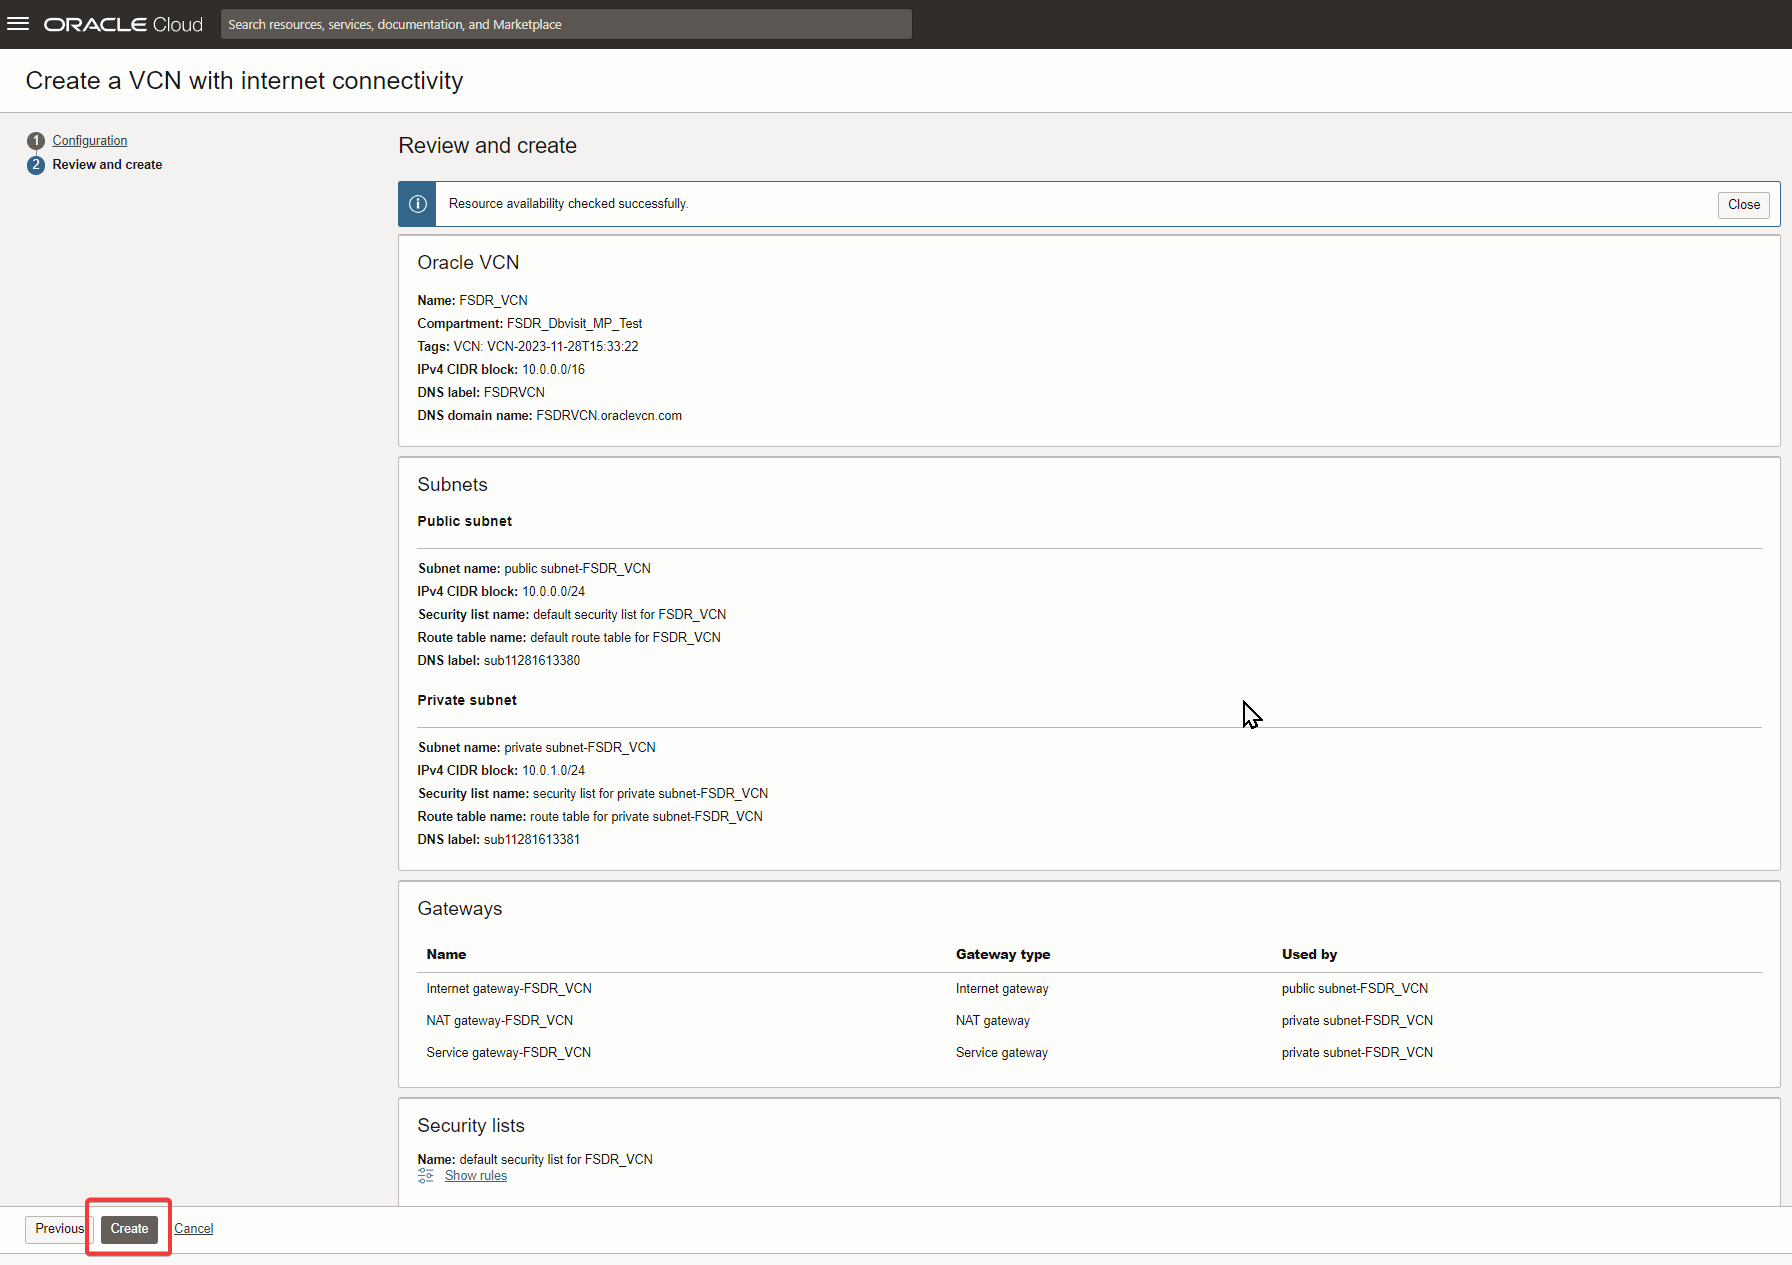Viewport: 1792px width, 1265px height.
Task: Click the Previous button
Action: click(59, 1229)
